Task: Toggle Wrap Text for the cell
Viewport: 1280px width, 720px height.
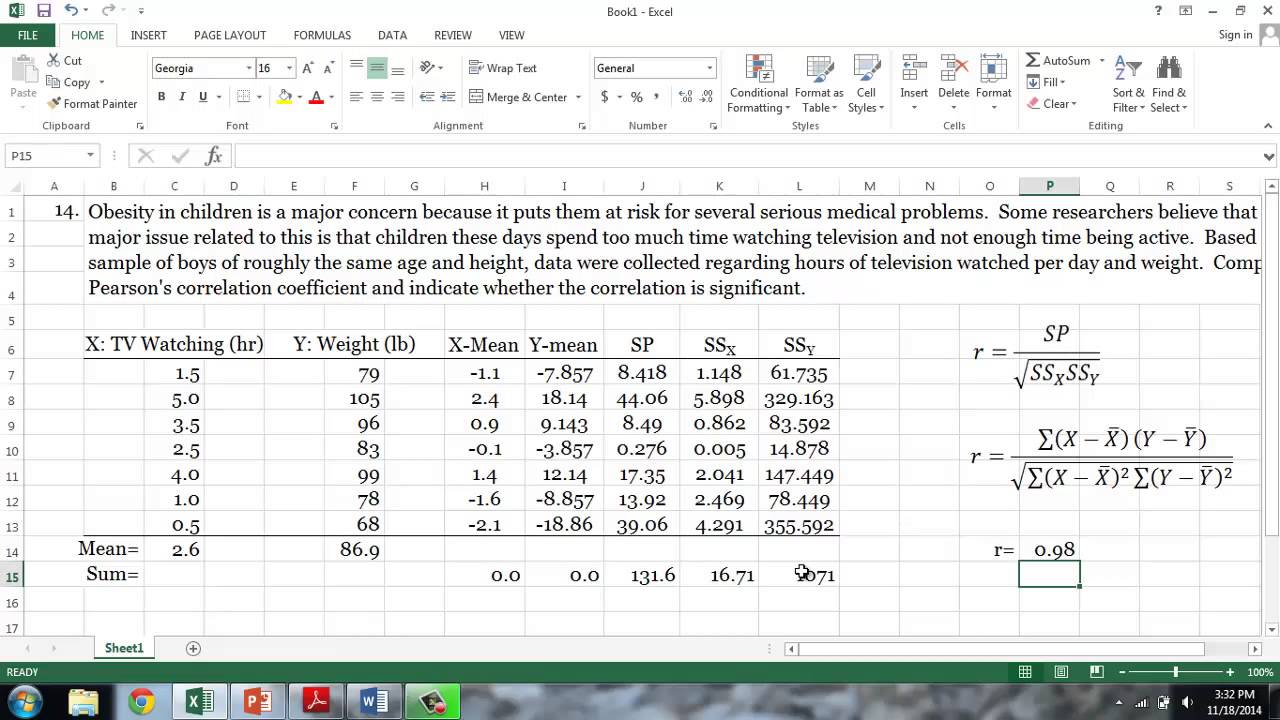Action: pos(503,68)
